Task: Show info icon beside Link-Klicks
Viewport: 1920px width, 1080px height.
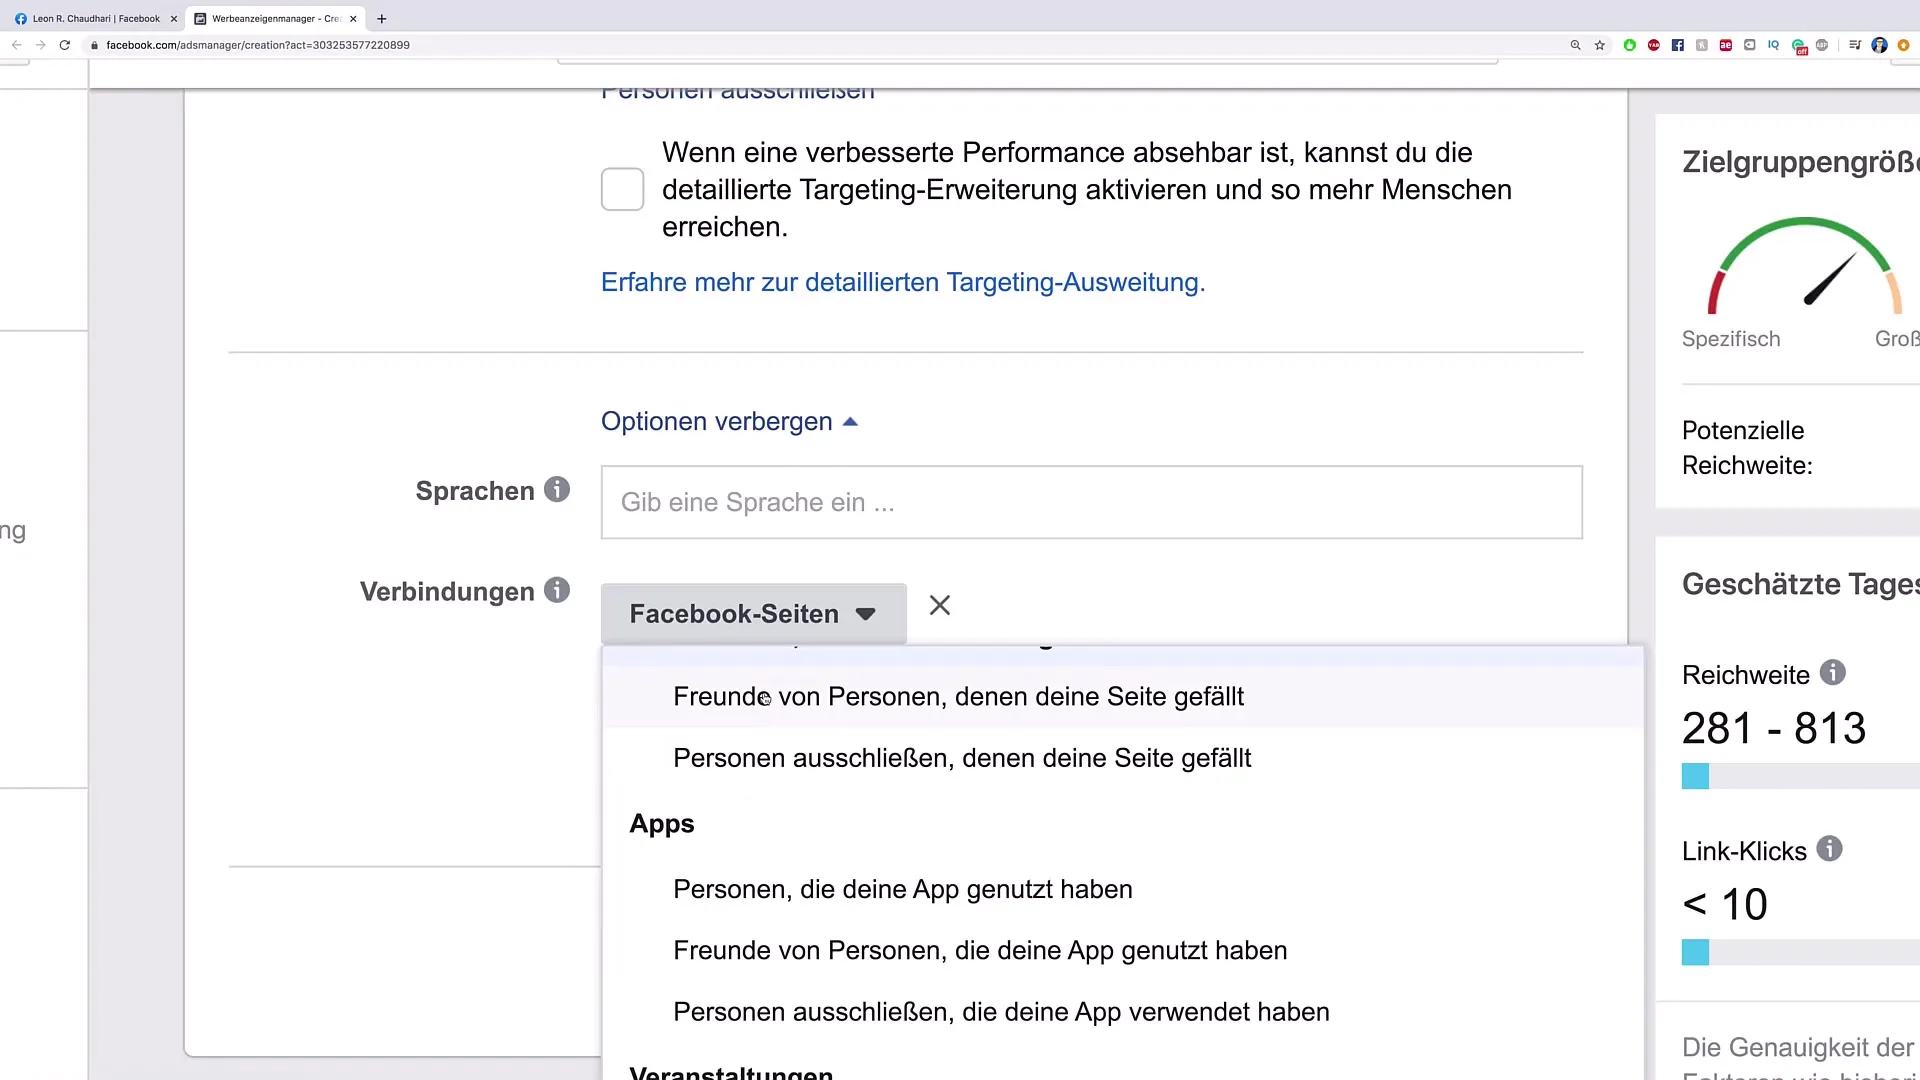Action: [x=1829, y=849]
